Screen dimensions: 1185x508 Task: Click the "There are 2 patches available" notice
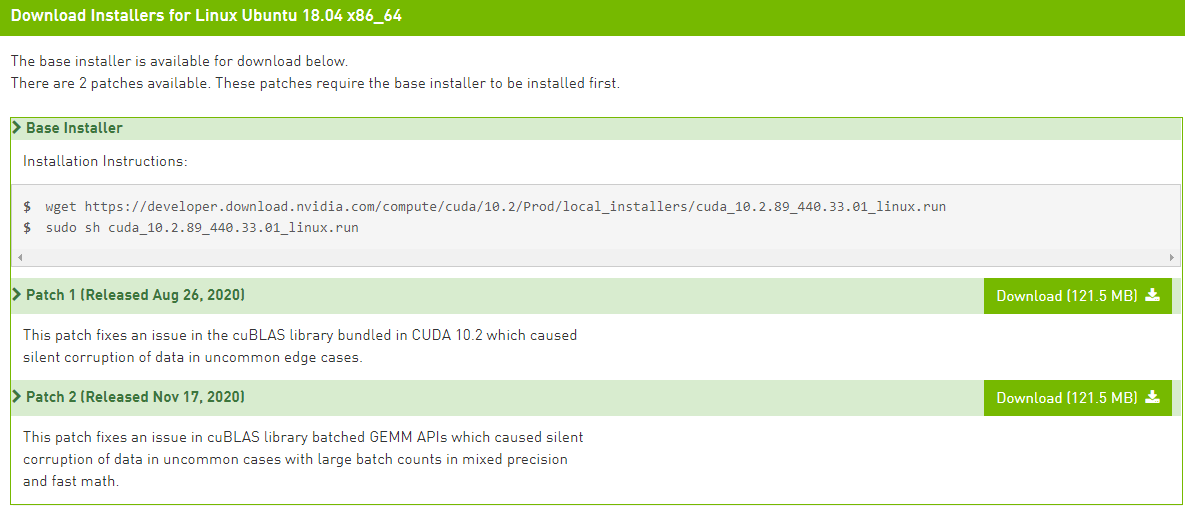(x=315, y=83)
